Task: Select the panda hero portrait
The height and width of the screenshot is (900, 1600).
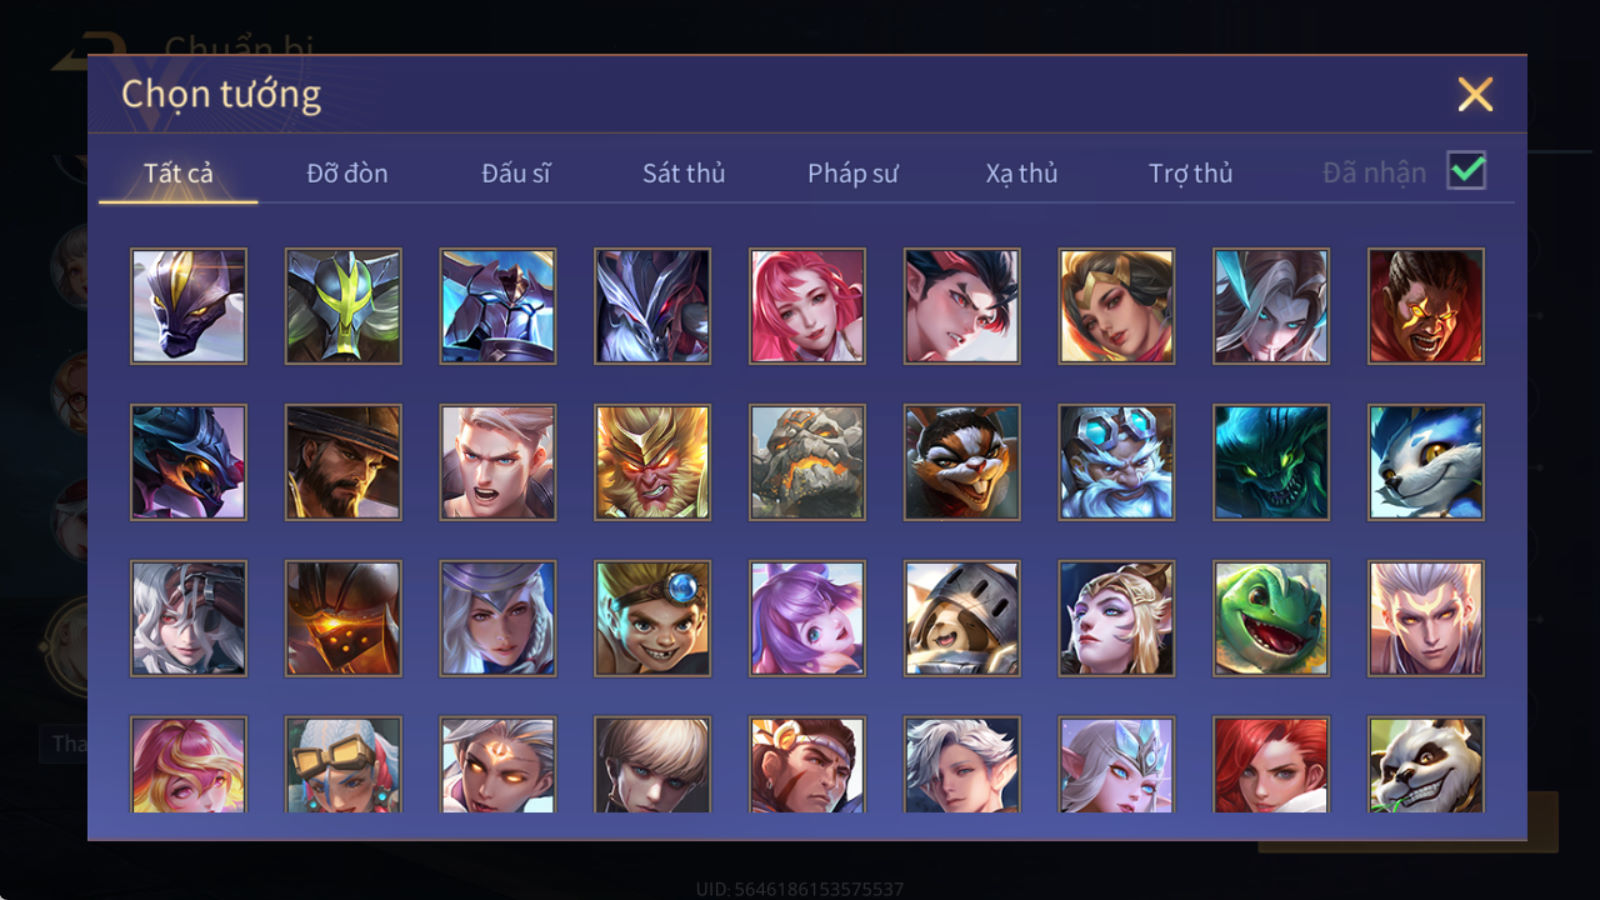Action: pos(1426,764)
